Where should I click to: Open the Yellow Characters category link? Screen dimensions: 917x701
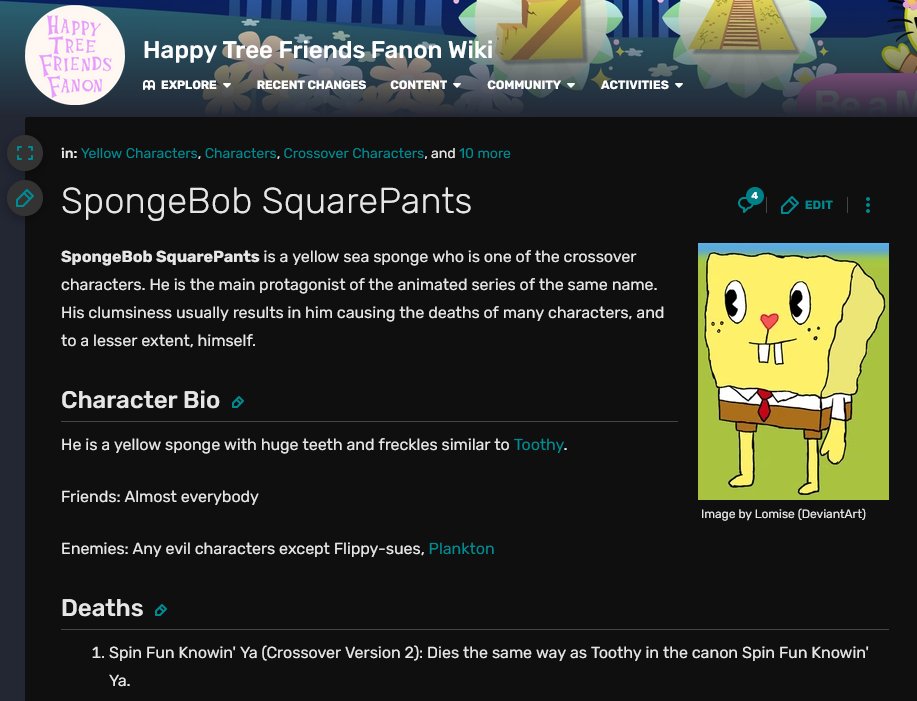tap(139, 153)
